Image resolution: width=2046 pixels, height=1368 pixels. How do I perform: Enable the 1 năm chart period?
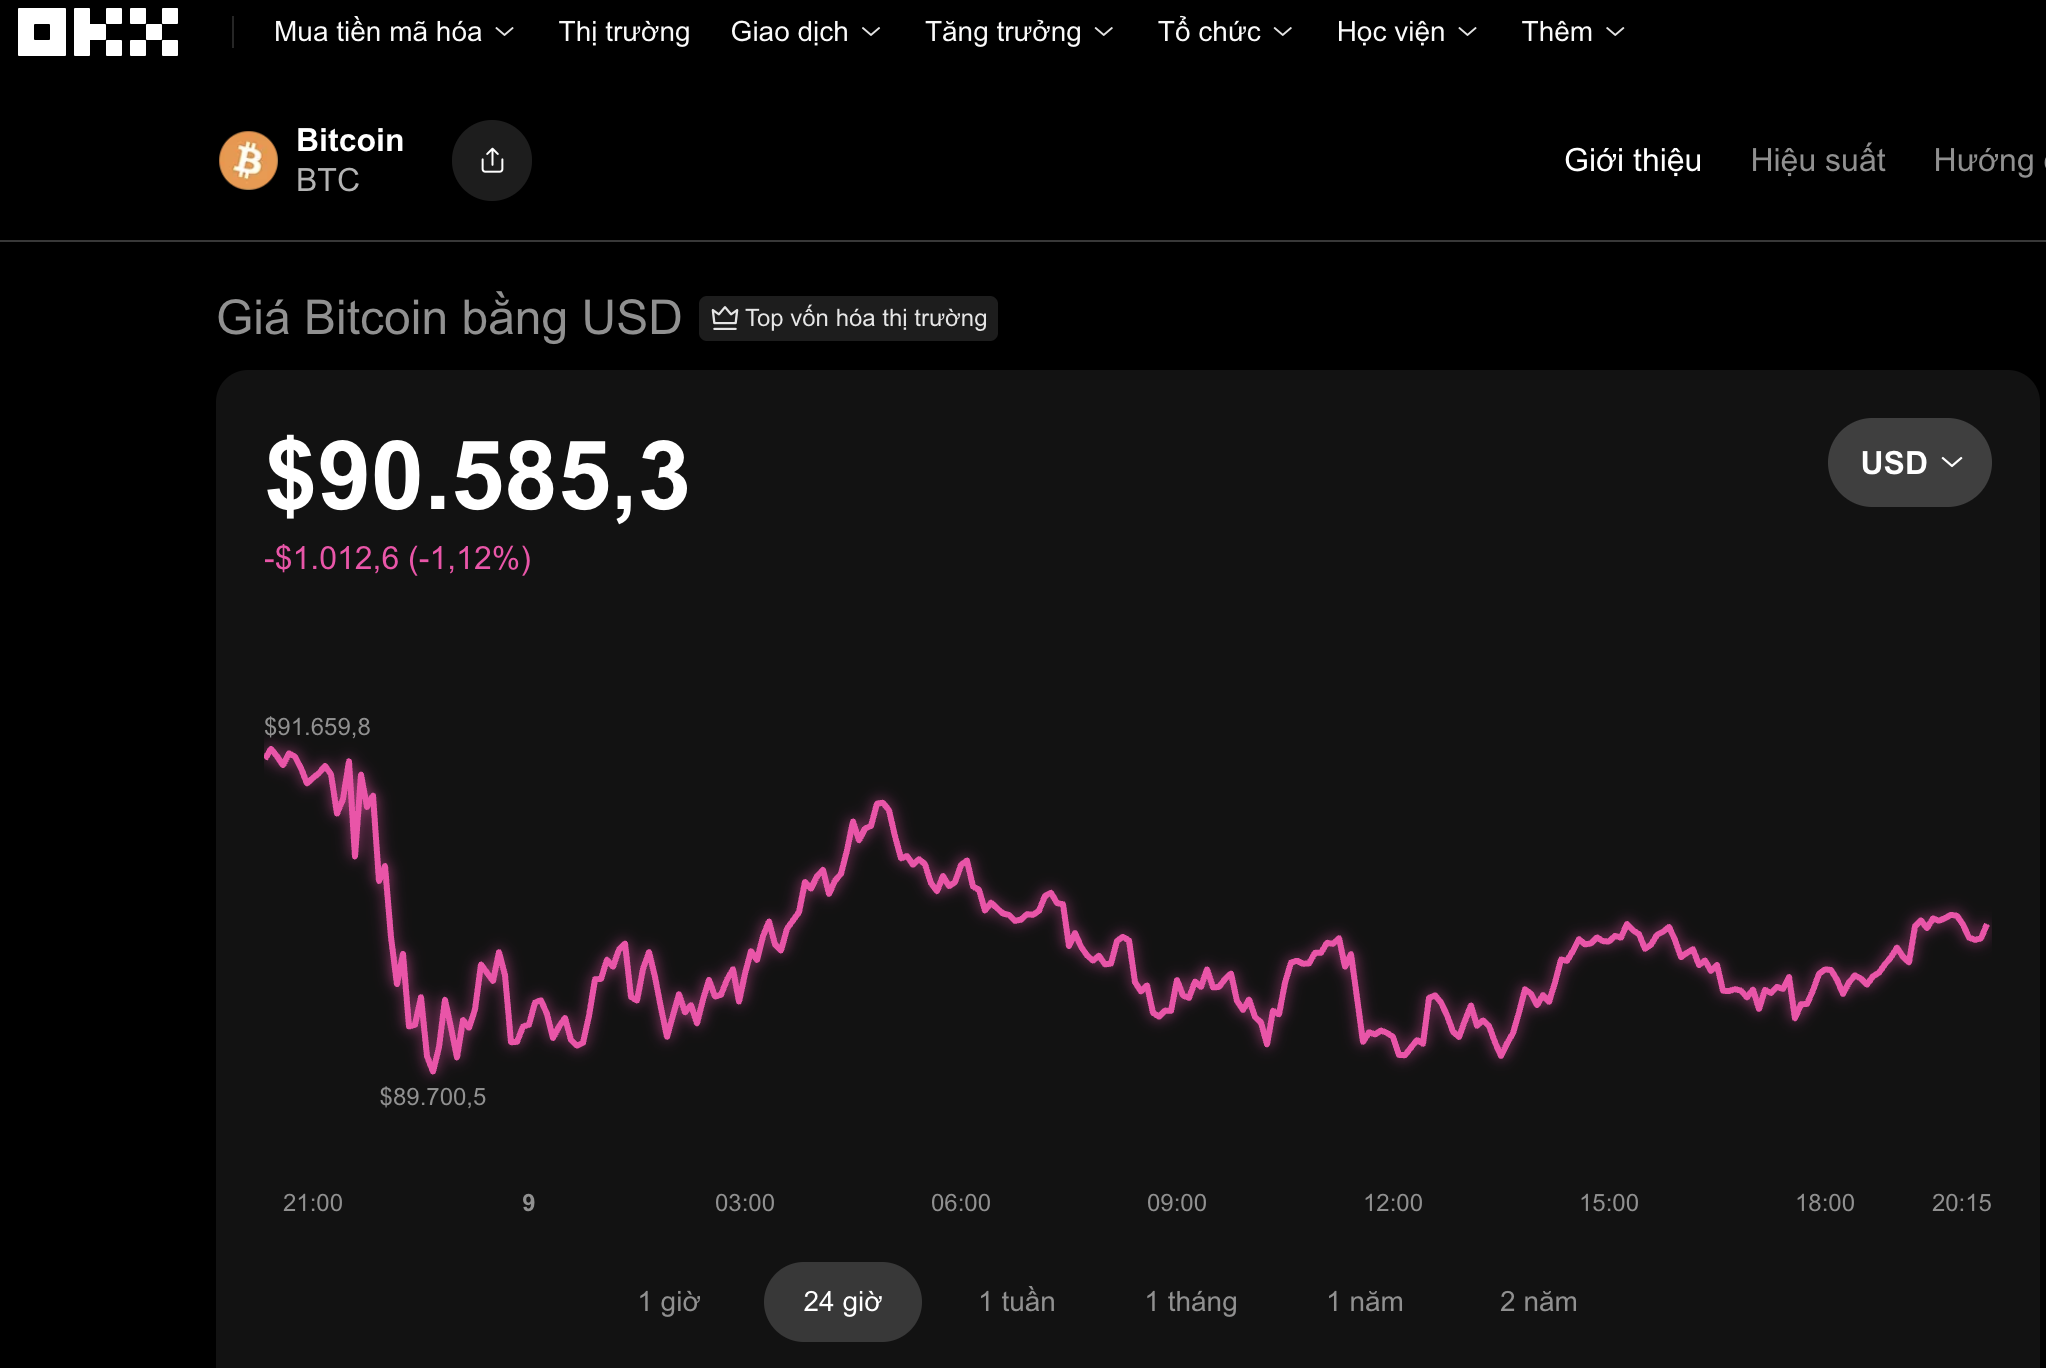1365,1301
